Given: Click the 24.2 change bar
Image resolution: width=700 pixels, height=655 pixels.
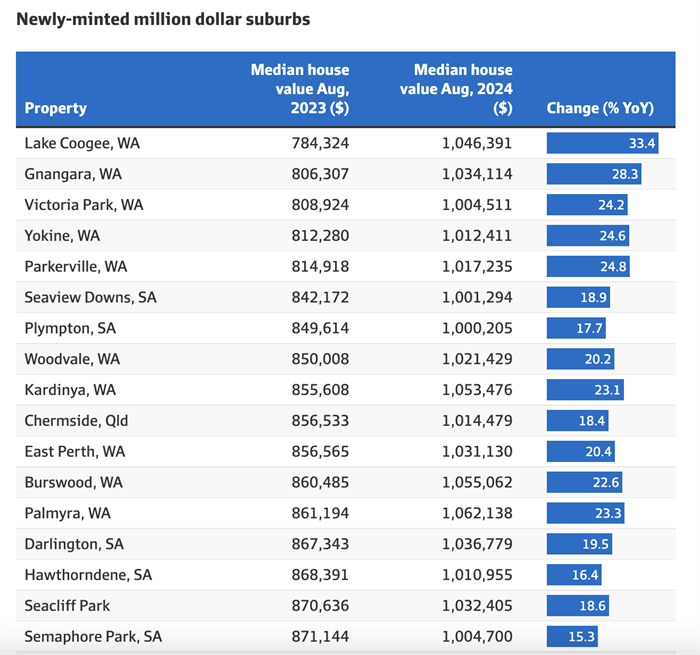Looking at the screenshot, I should tap(587, 205).
